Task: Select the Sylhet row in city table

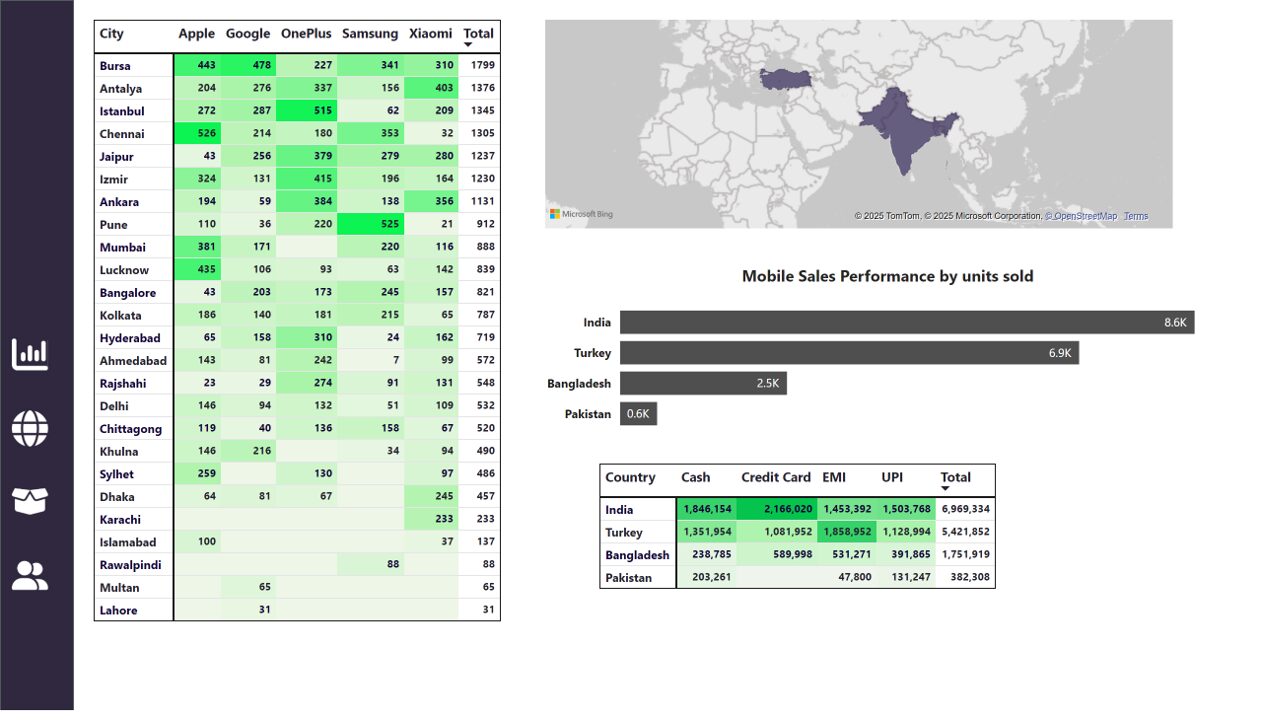Action: pos(297,474)
